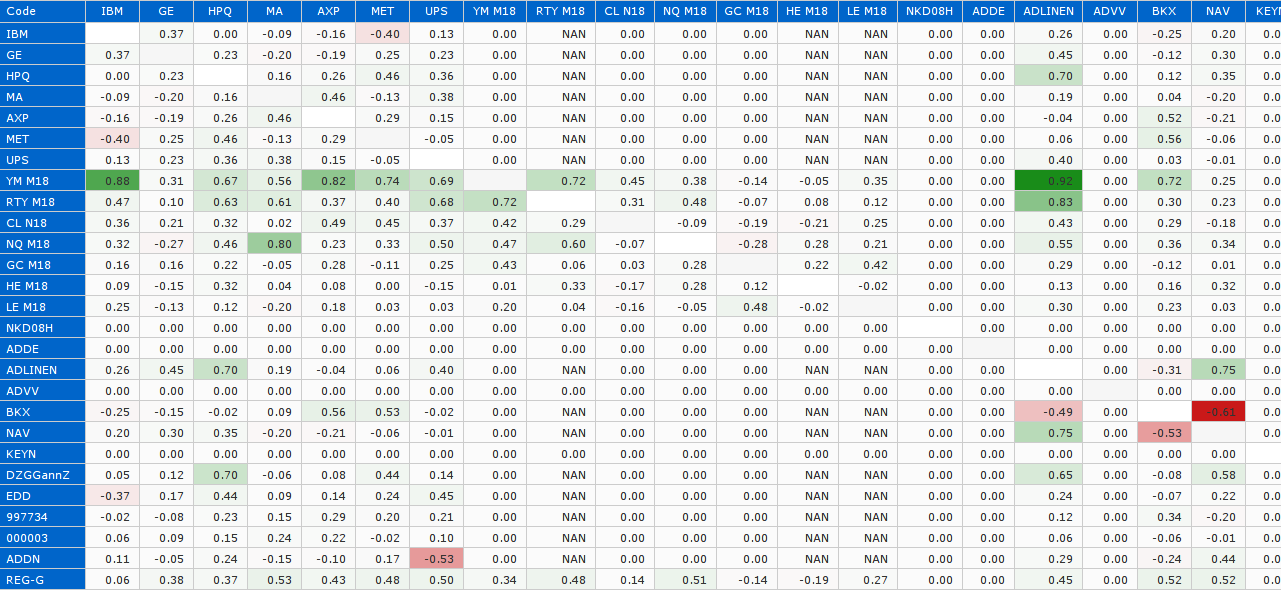Click the KEYN row label
Screen dimensions: 1281x590
pyautogui.click(x=43, y=454)
